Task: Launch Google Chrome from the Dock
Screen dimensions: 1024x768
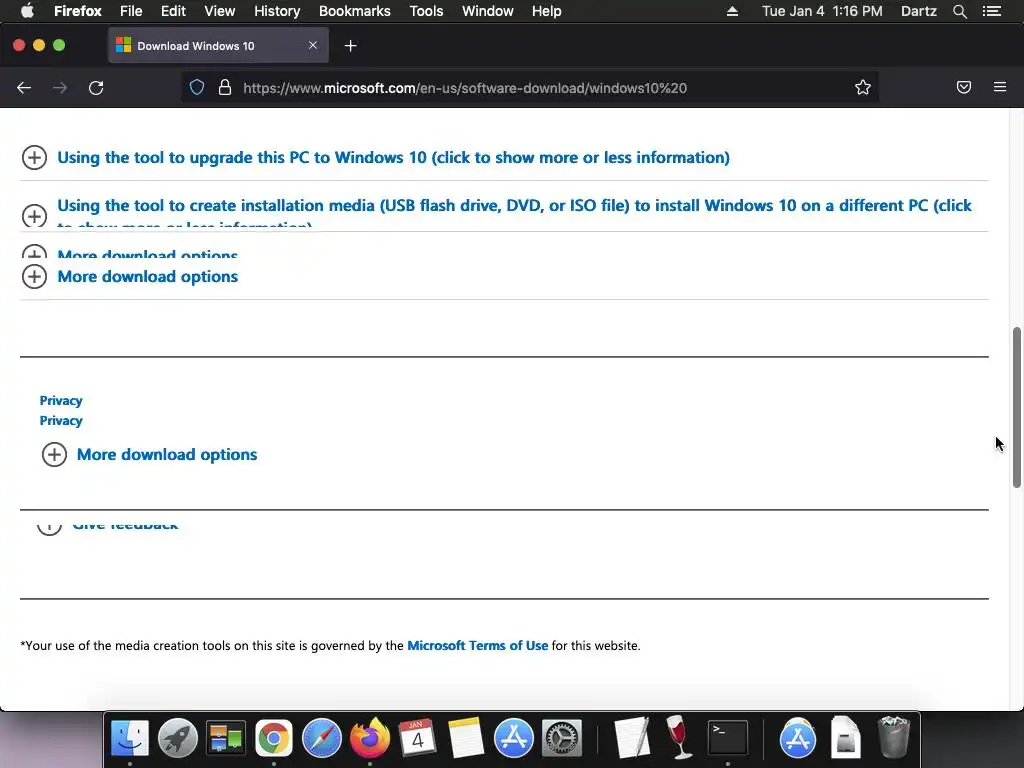Action: tap(274, 738)
